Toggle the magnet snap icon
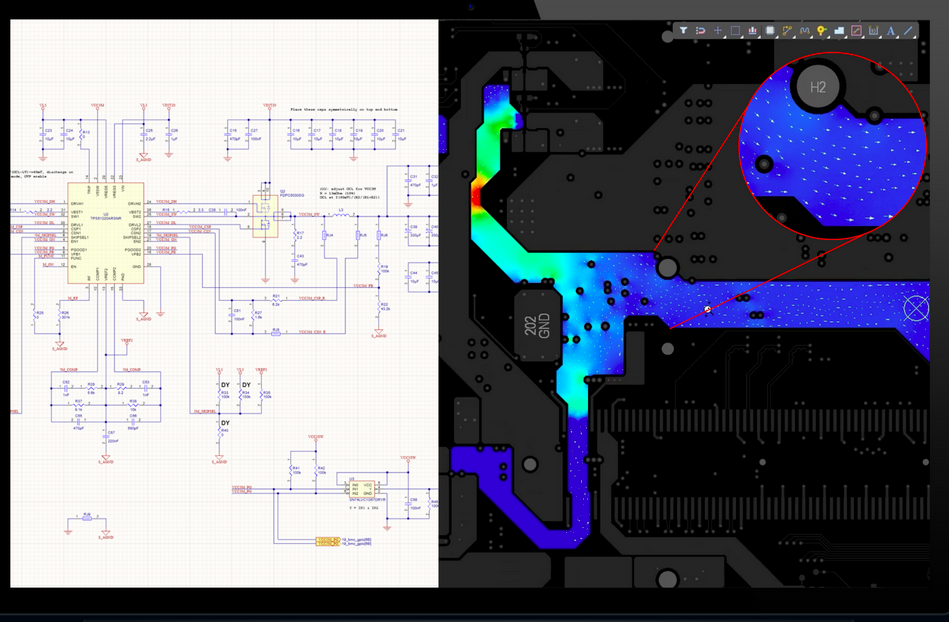The height and width of the screenshot is (622, 949). pyautogui.click(x=701, y=31)
